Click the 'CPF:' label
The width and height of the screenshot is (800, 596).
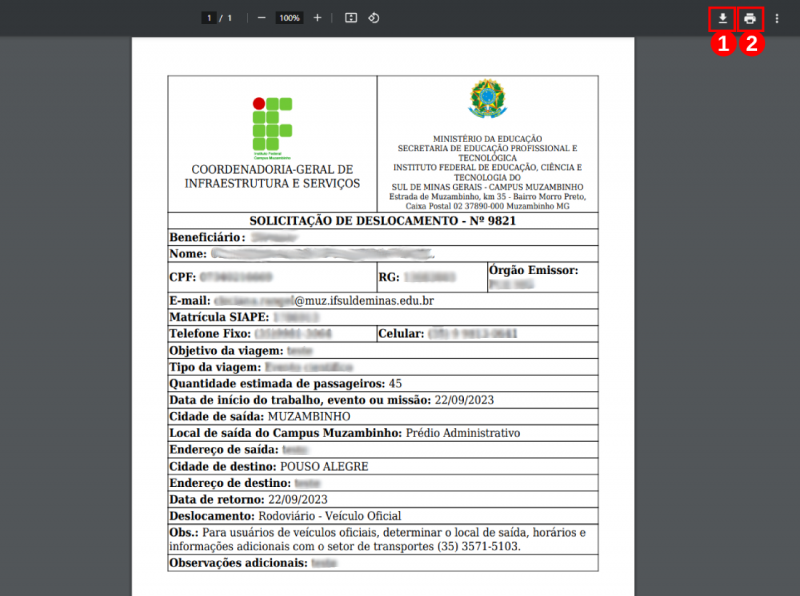[x=183, y=277]
